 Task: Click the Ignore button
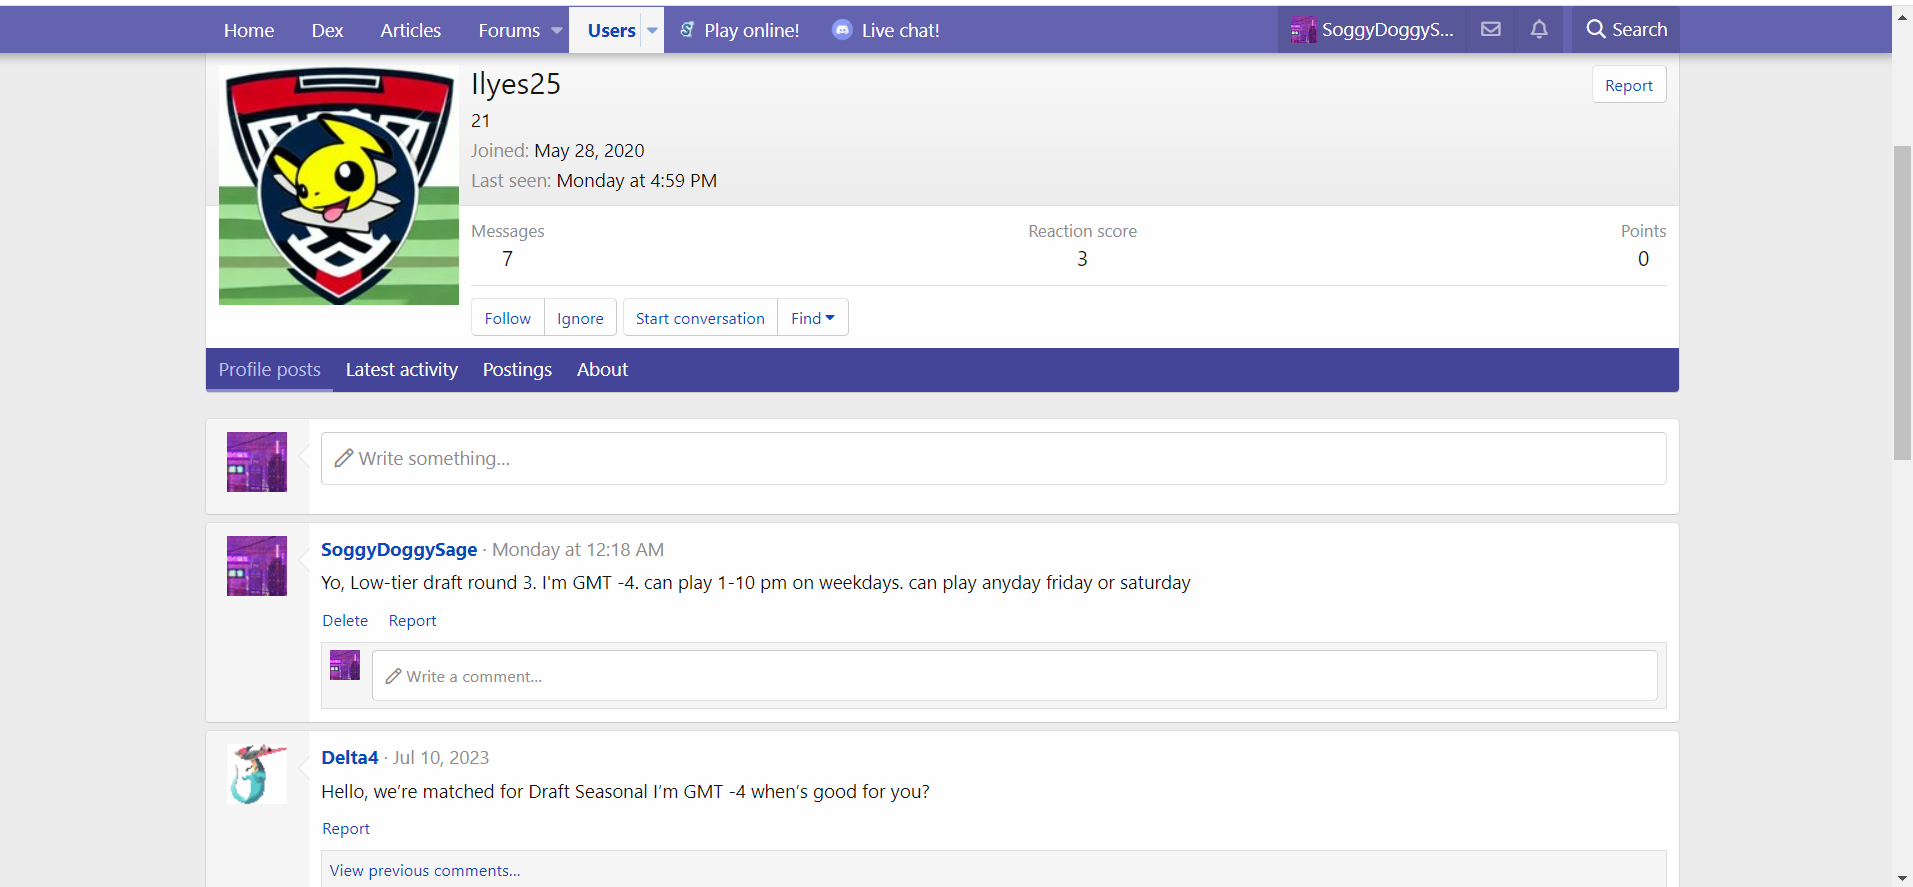[x=580, y=318]
